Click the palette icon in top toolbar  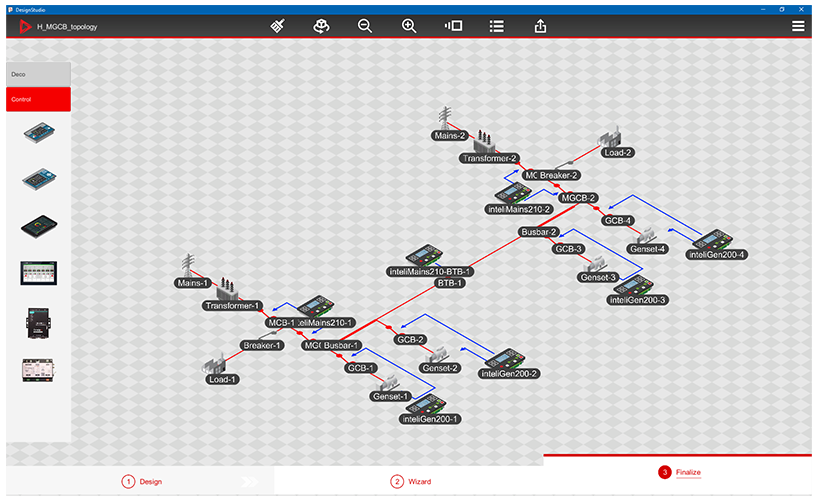321,27
